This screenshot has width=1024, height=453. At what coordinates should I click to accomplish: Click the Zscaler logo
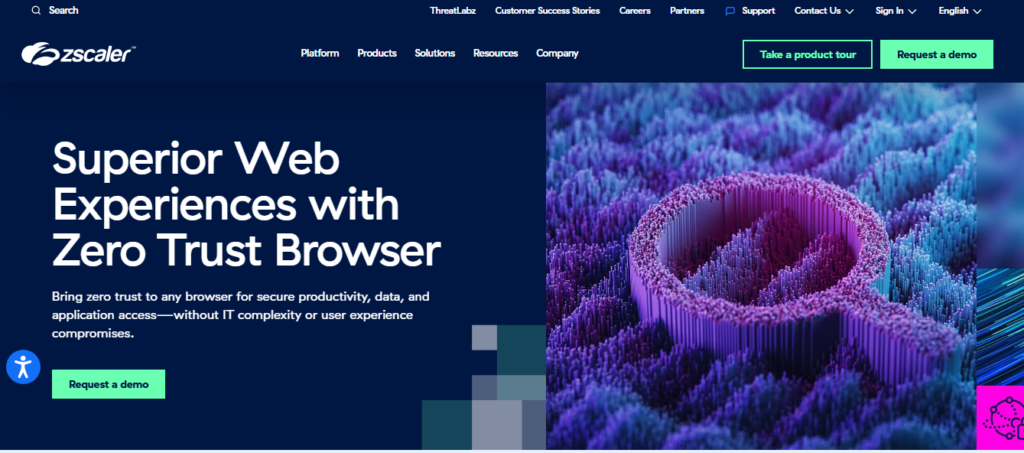[78, 54]
